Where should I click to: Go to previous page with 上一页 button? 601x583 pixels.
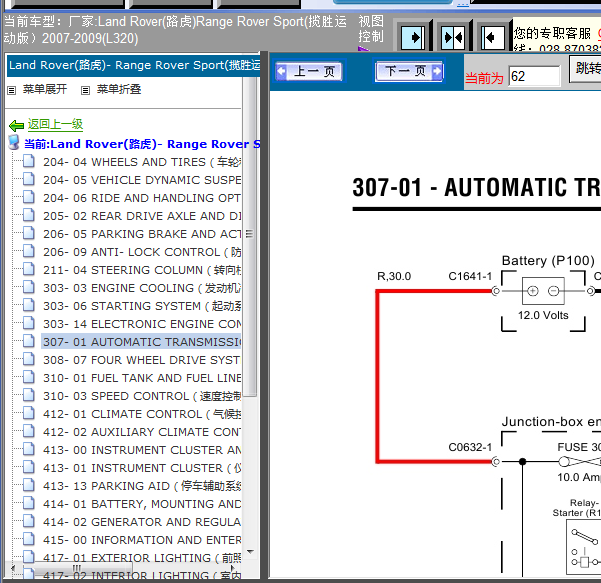coord(310,71)
